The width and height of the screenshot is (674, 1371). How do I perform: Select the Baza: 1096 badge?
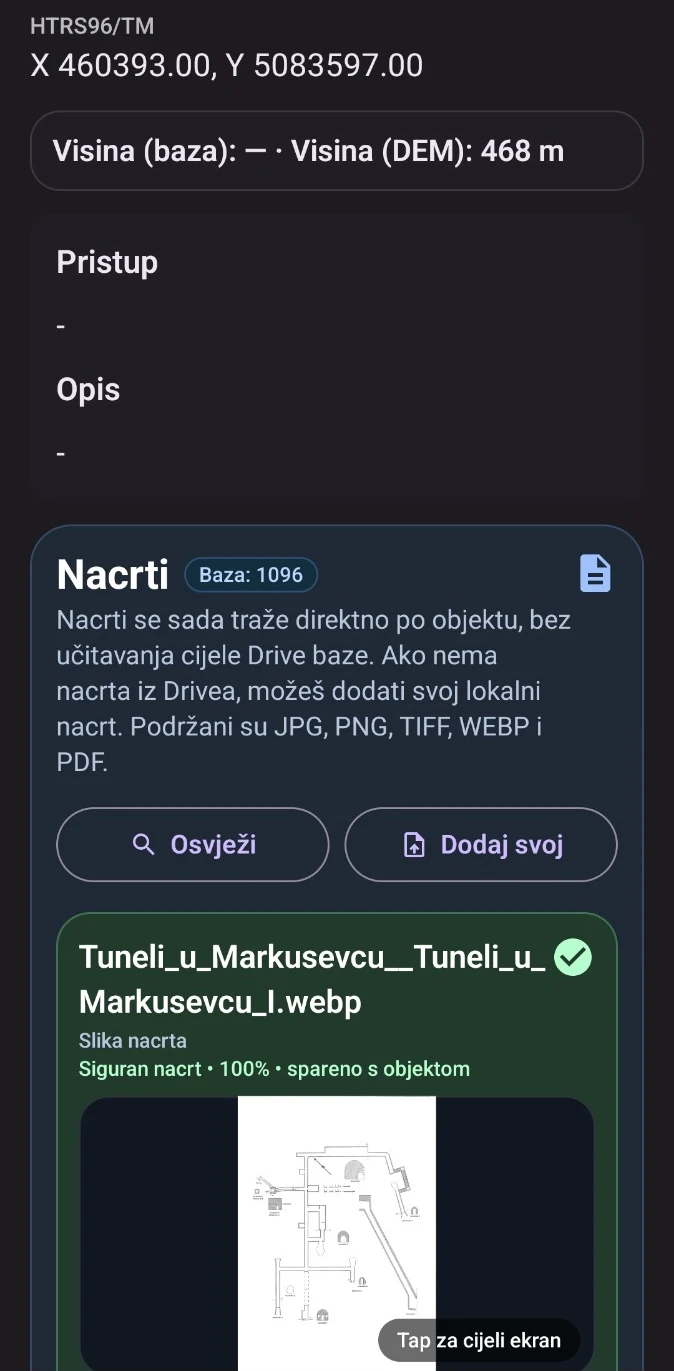[251, 575]
